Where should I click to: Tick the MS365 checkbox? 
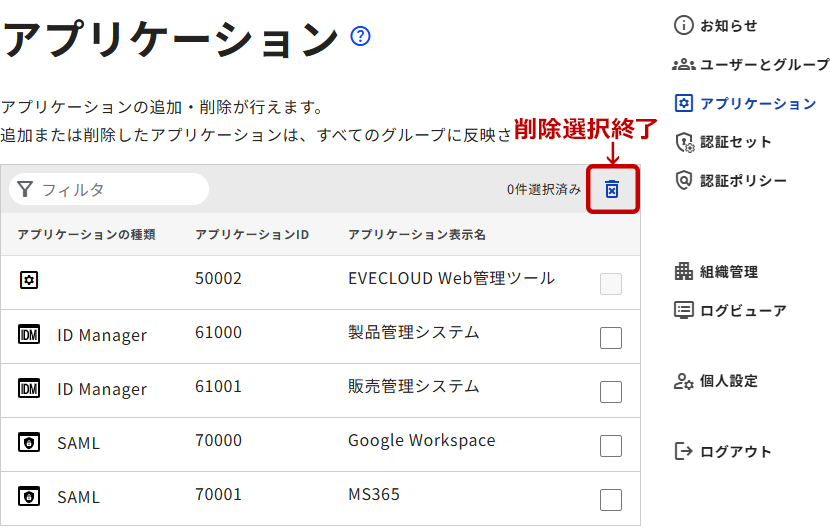pyautogui.click(x=611, y=500)
